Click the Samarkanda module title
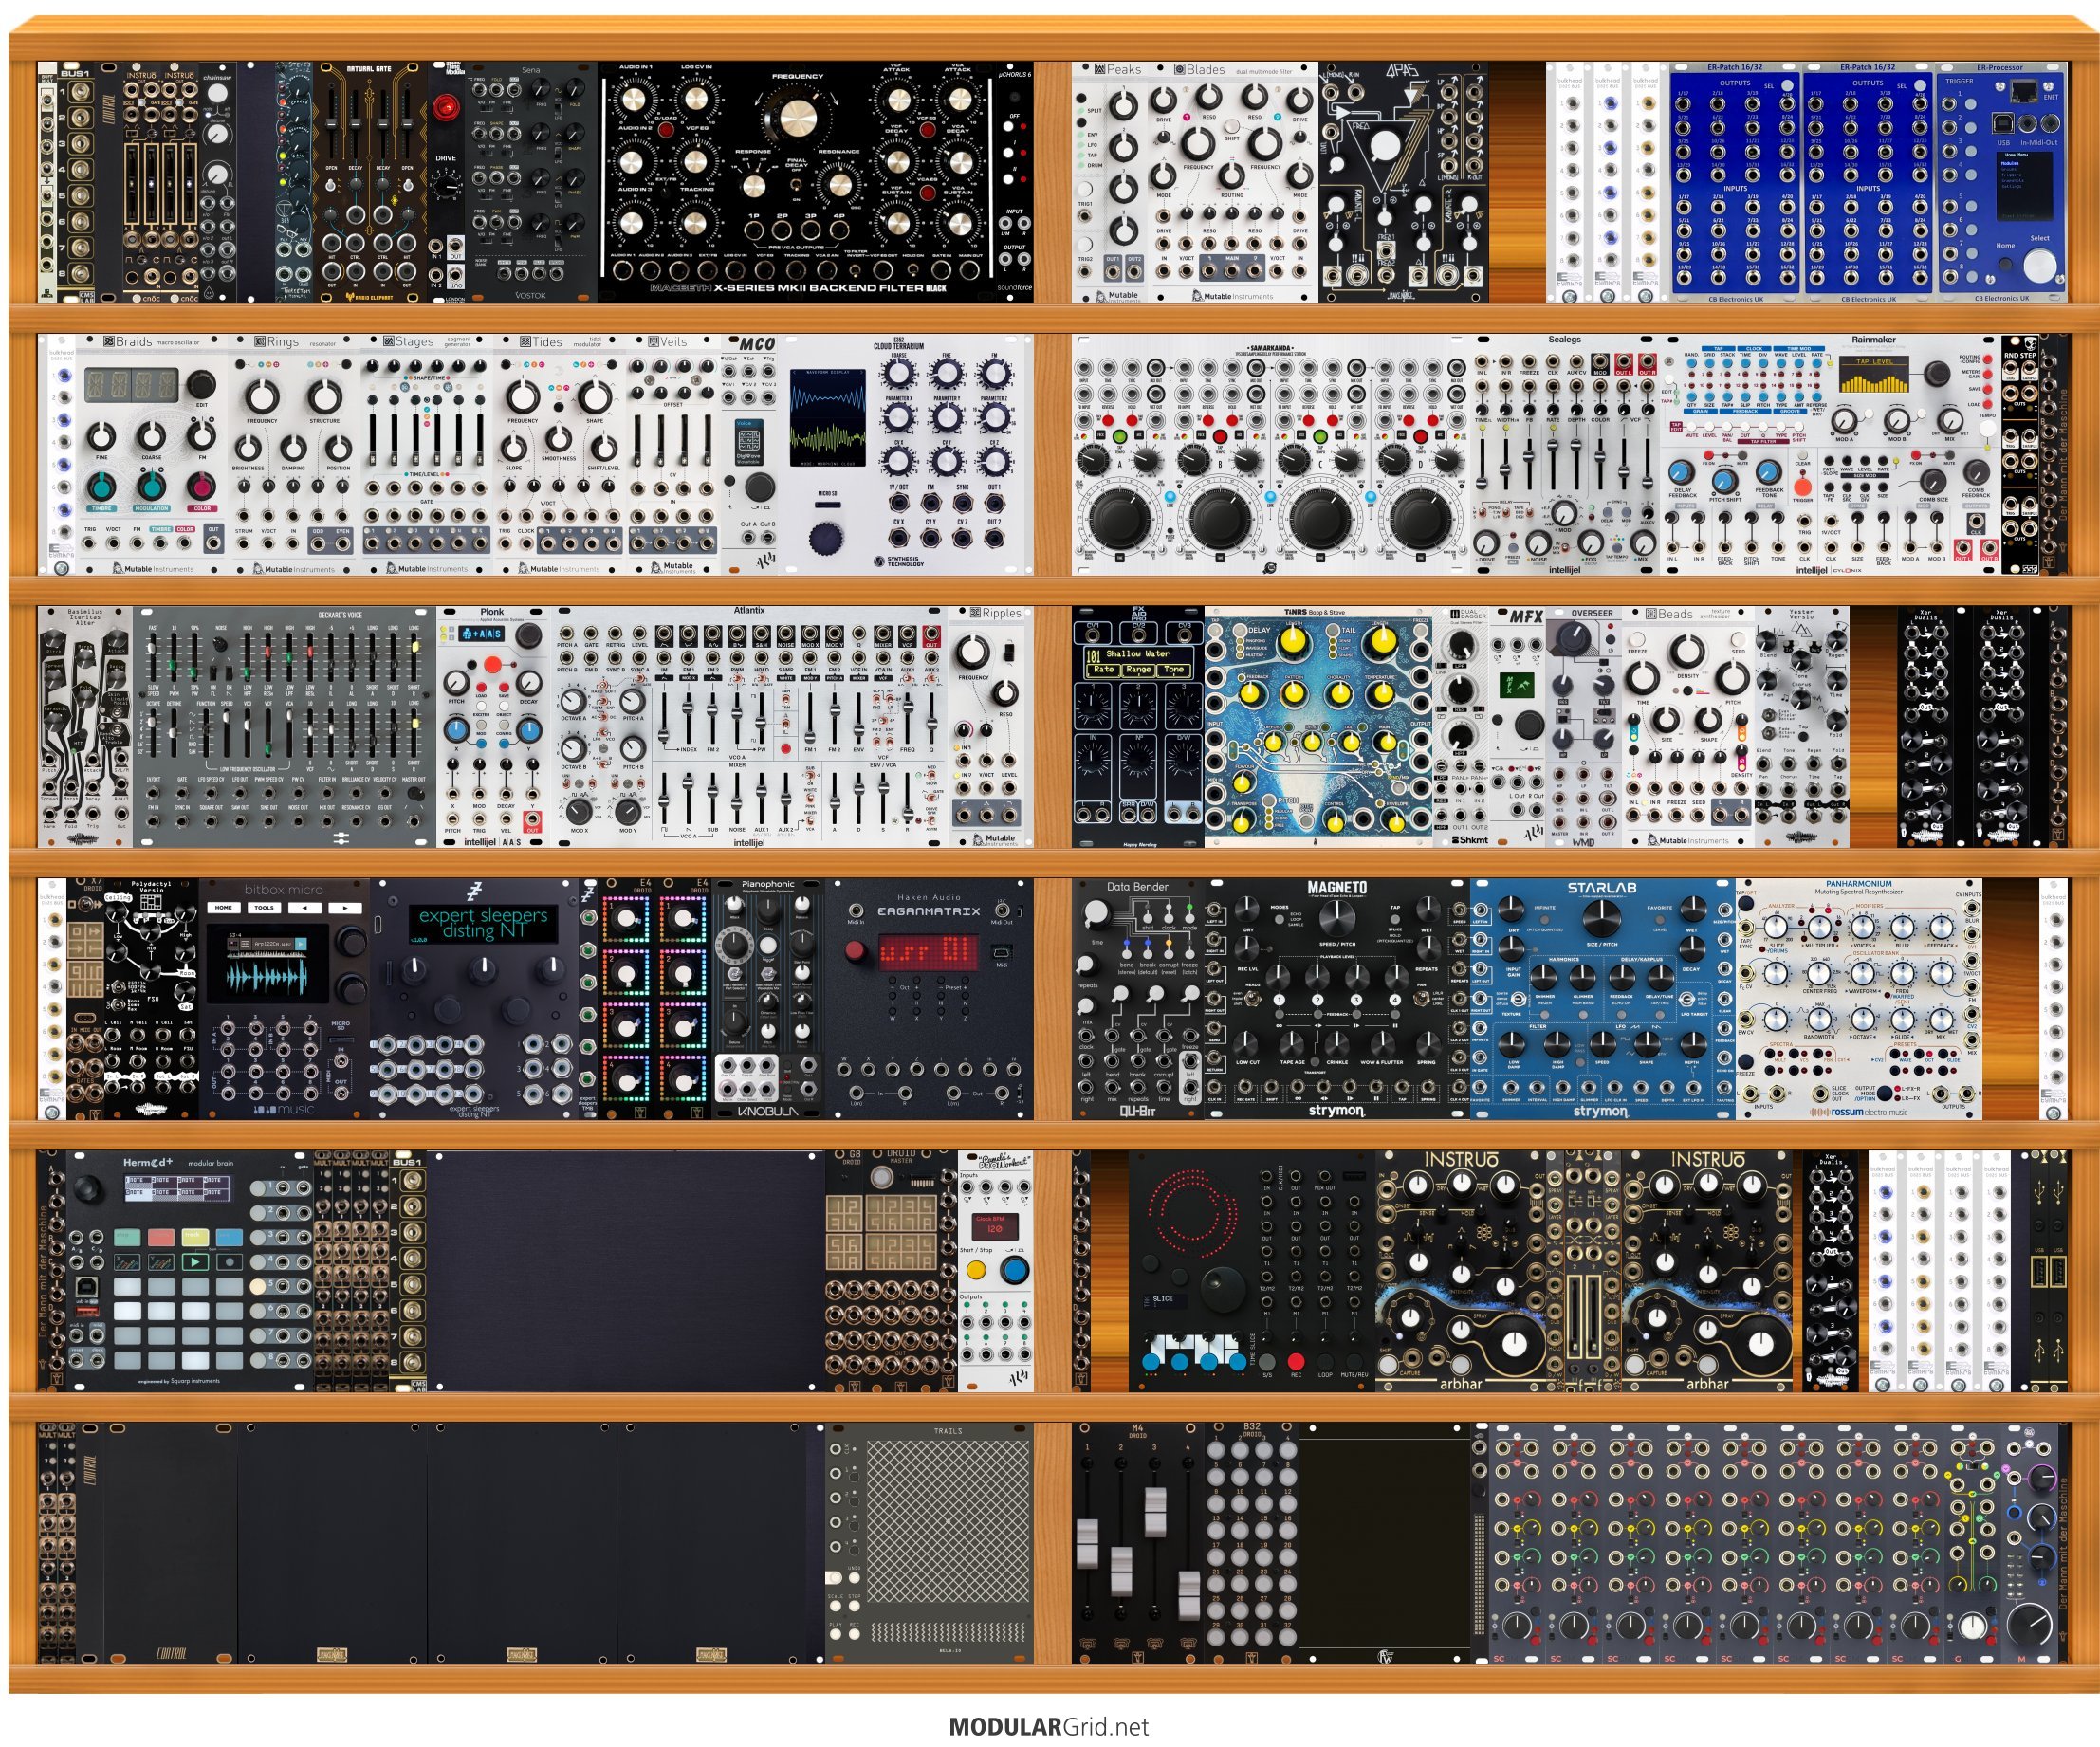The height and width of the screenshot is (1747, 2100). click(1271, 348)
